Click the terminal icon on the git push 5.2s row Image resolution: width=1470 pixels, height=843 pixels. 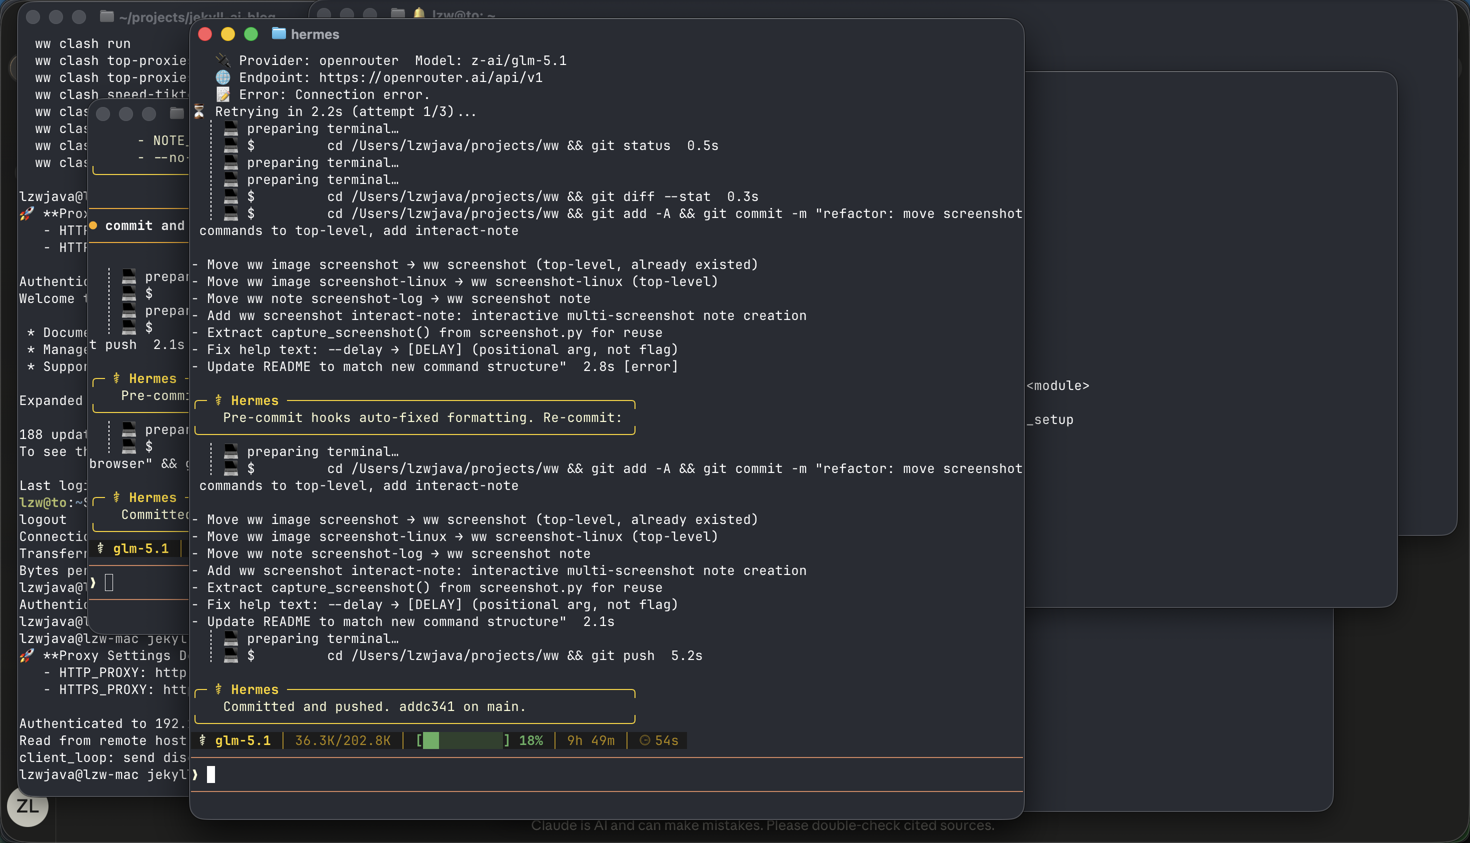pyautogui.click(x=231, y=655)
